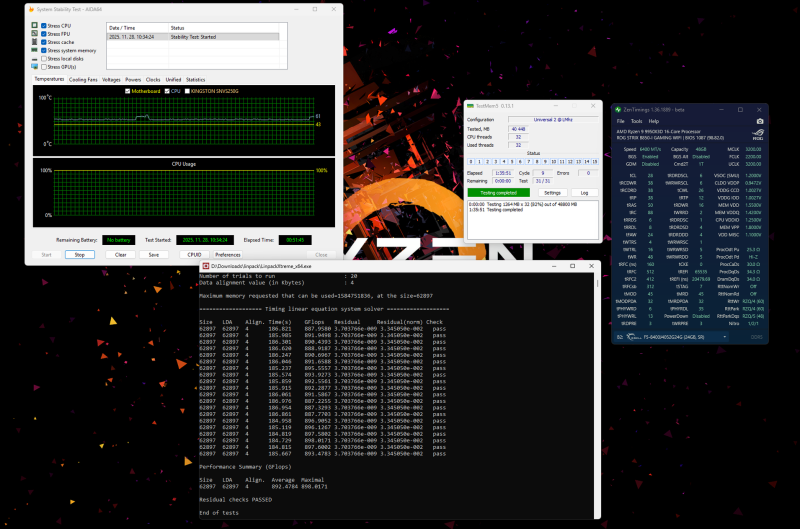Click the Linpack console vertical scrollbar
The height and width of the screenshot is (529, 800).
tap(597, 395)
